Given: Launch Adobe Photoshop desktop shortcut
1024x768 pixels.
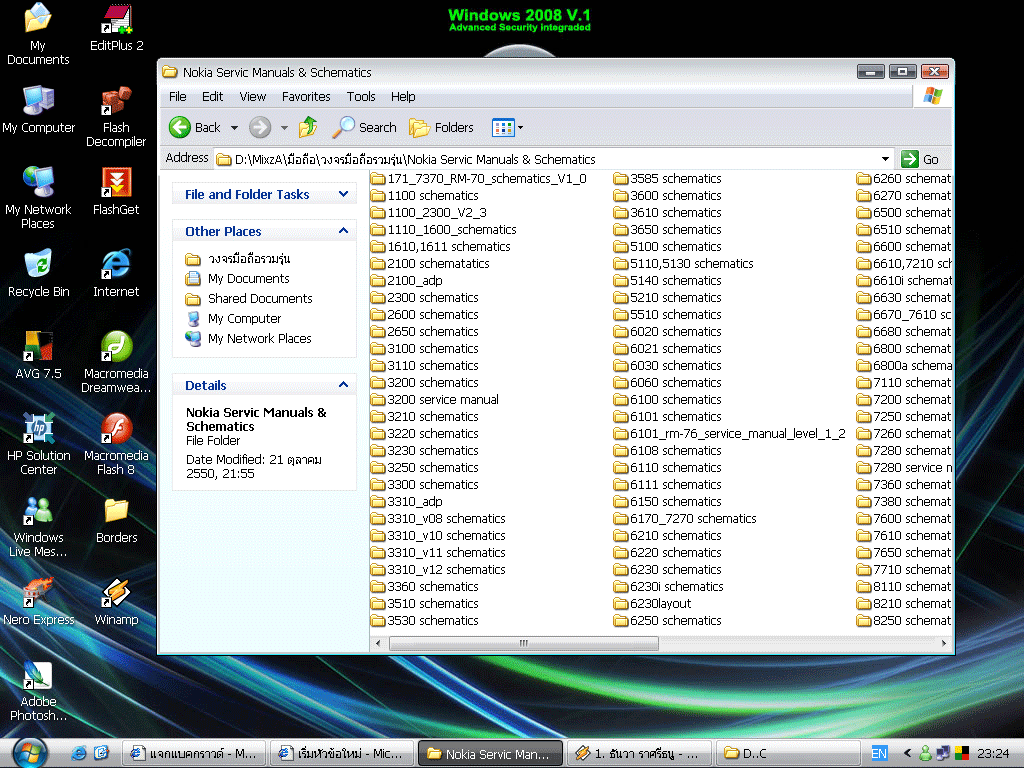Looking at the screenshot, I should coord(39,691).
